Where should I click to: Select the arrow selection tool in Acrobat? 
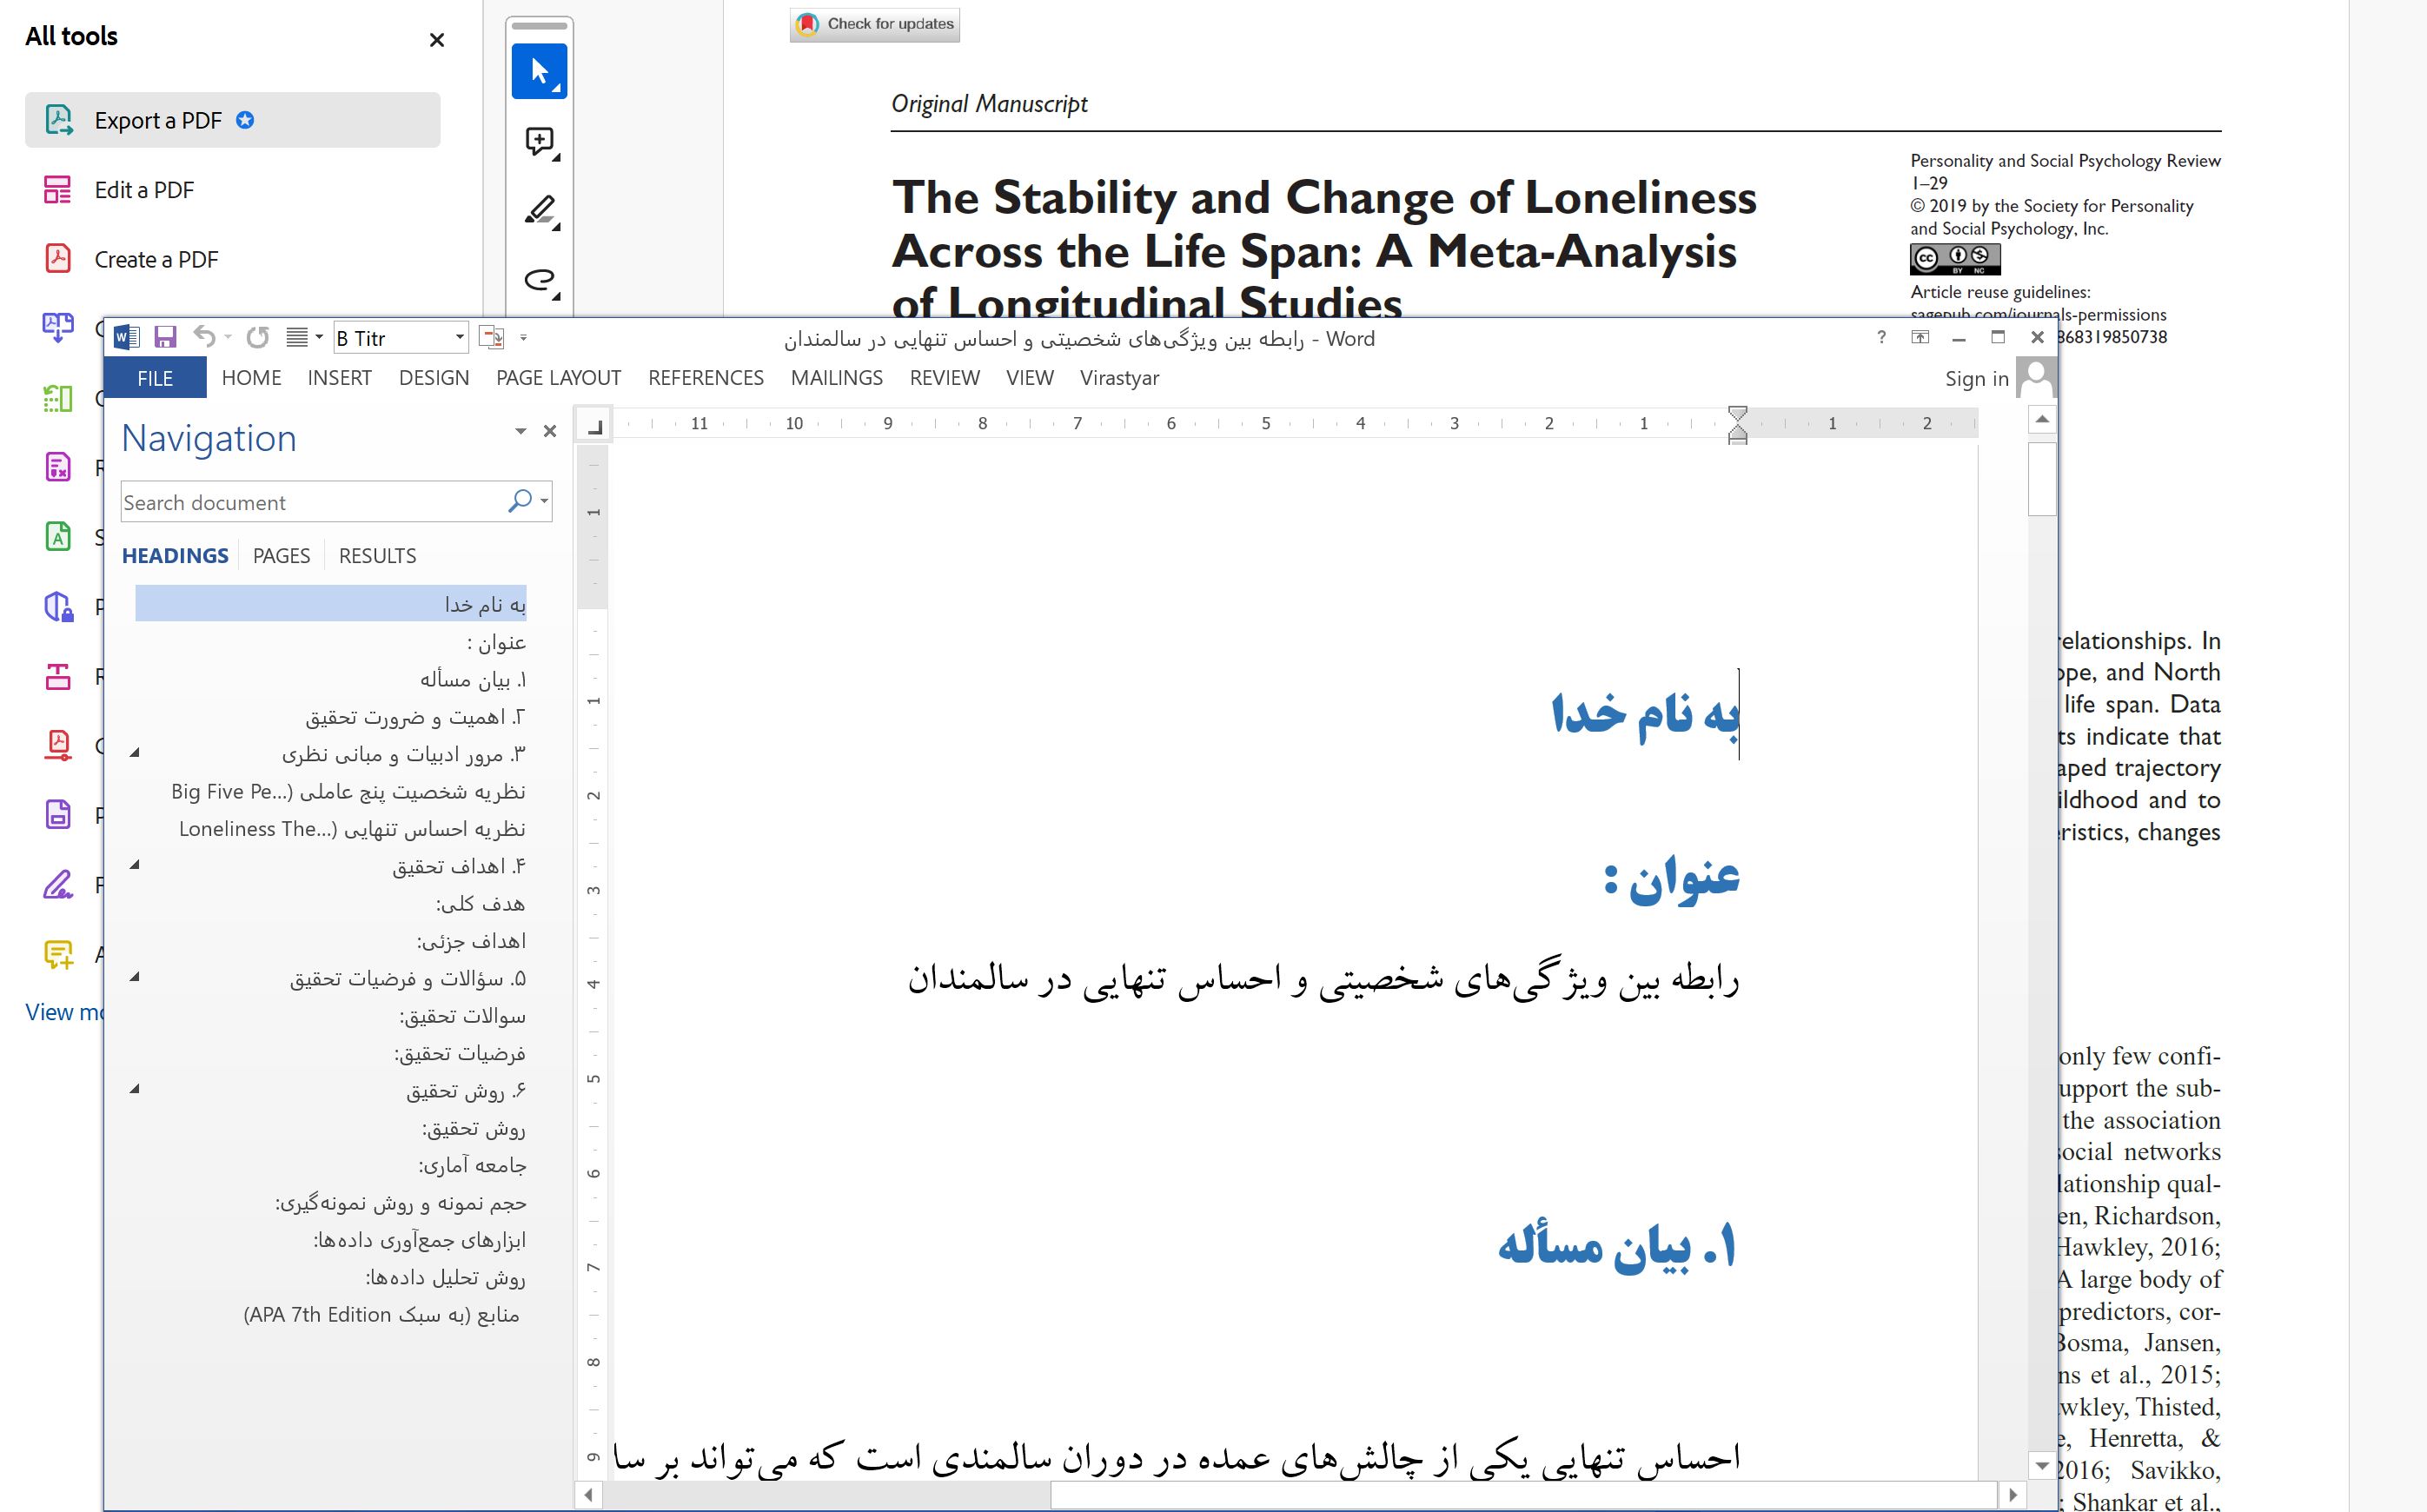point(539,71)
